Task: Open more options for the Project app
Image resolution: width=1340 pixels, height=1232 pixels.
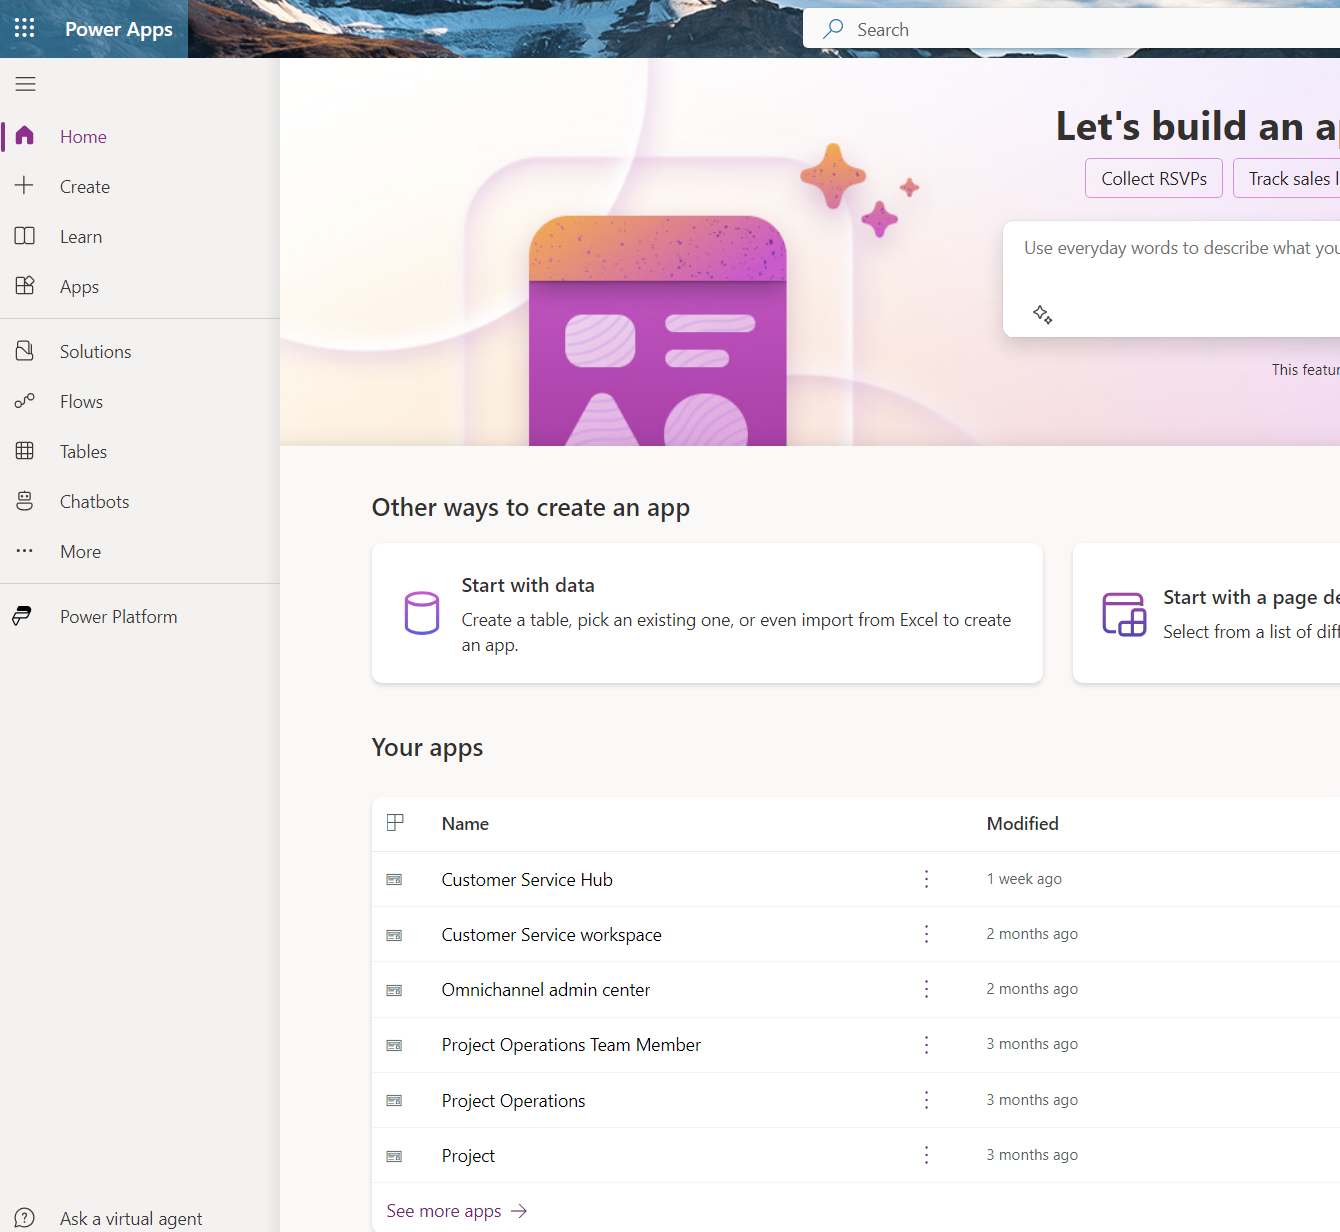Action: click(x=927, y=1155)
